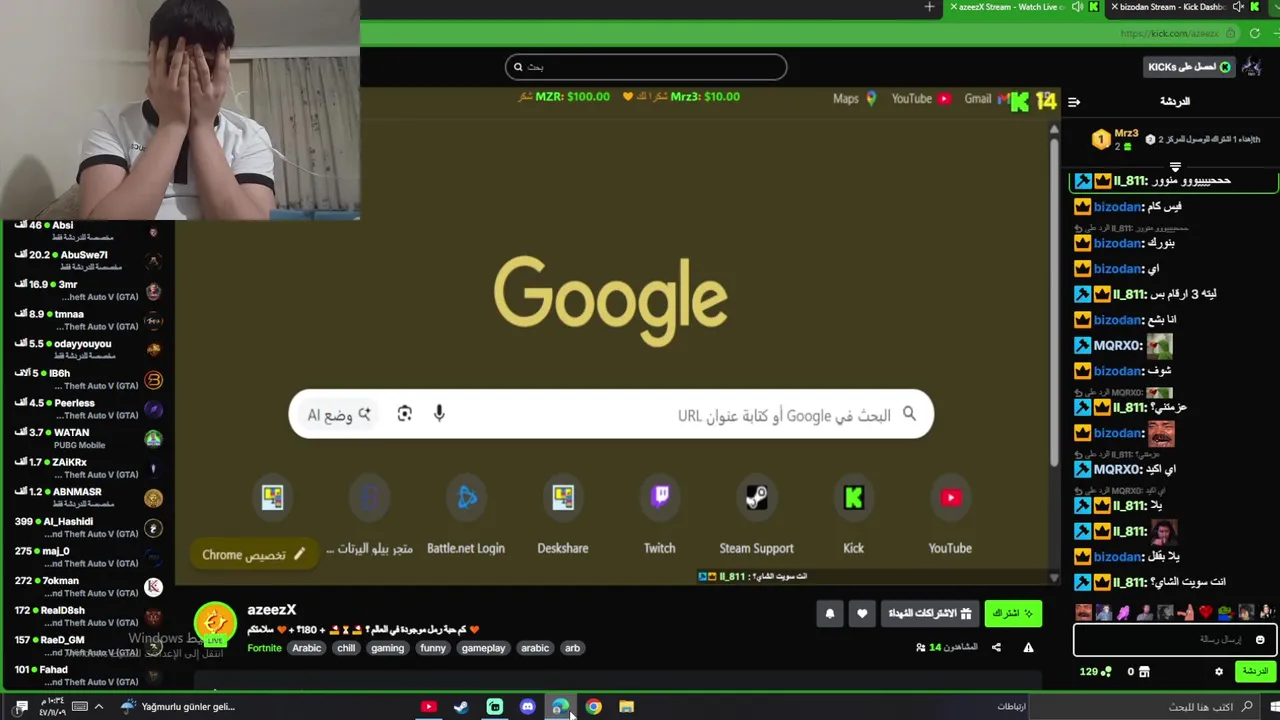Select AbuSwe7l channel in sidebar
Image resolution: width=1280 pixels, height=720 pixels.
(88, 261)
